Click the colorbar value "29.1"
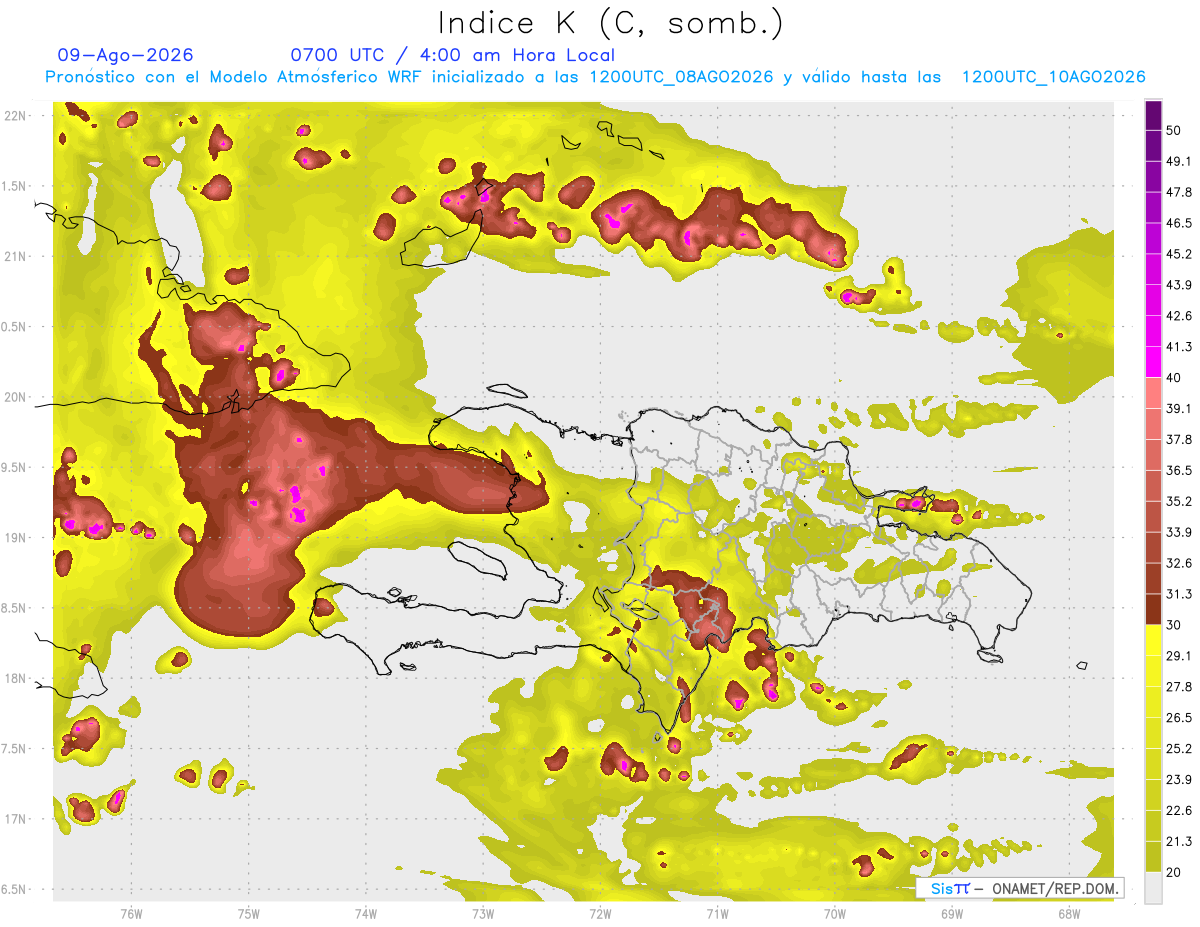1200x927 pixels. pyautogui.click(x=1179, y=656)
